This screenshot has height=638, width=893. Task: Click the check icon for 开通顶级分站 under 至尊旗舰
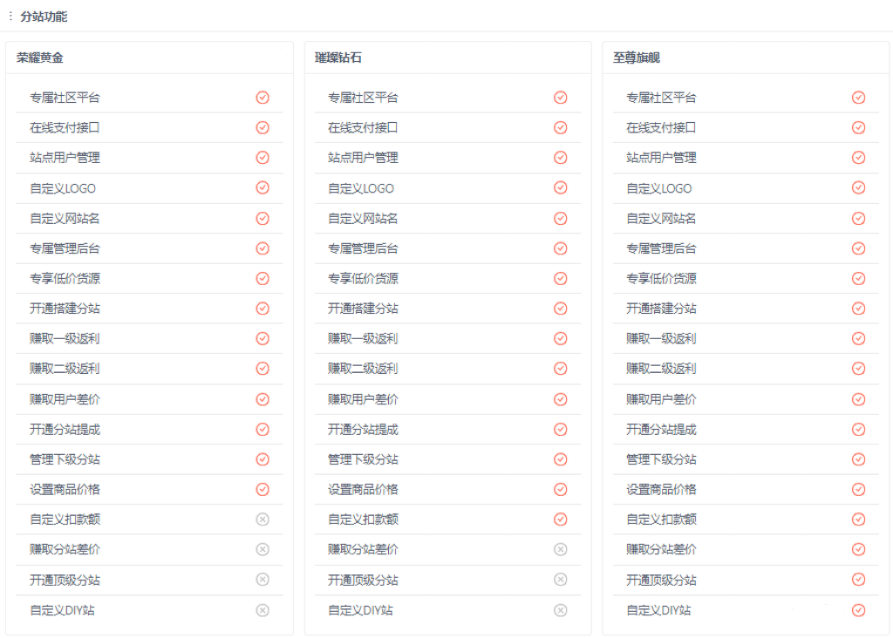(x=858, y=579)
